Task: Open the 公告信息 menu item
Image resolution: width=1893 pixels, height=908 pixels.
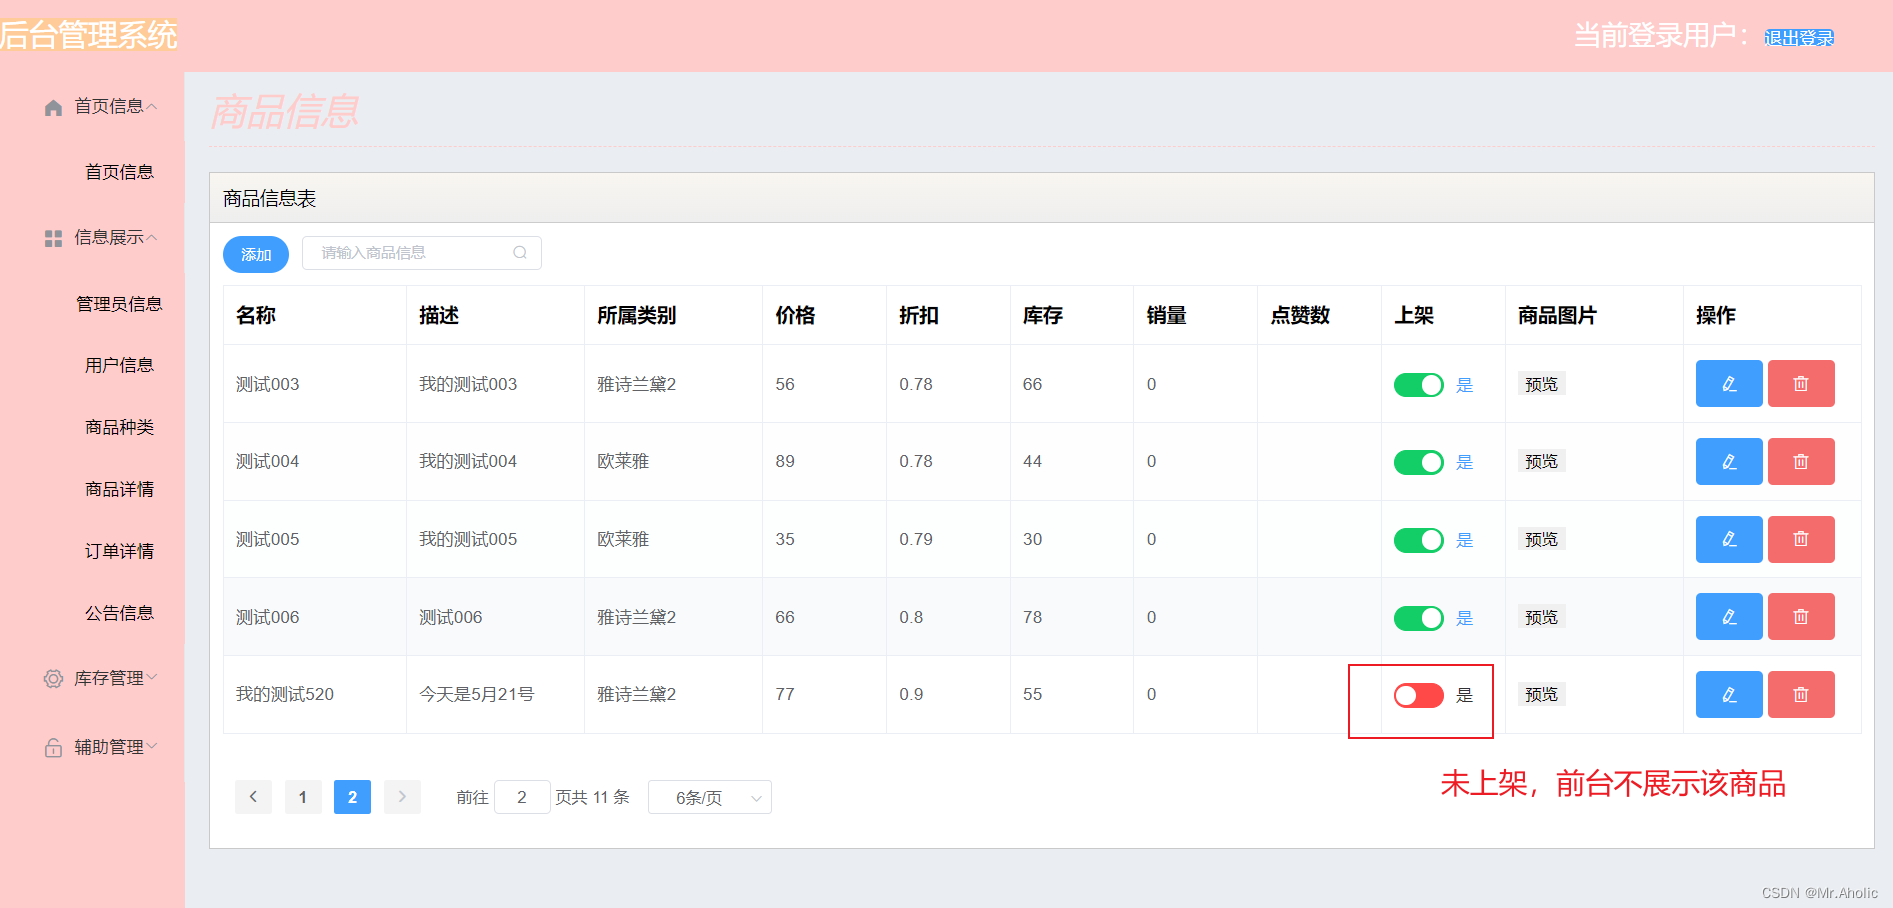Action: [120, 612]
